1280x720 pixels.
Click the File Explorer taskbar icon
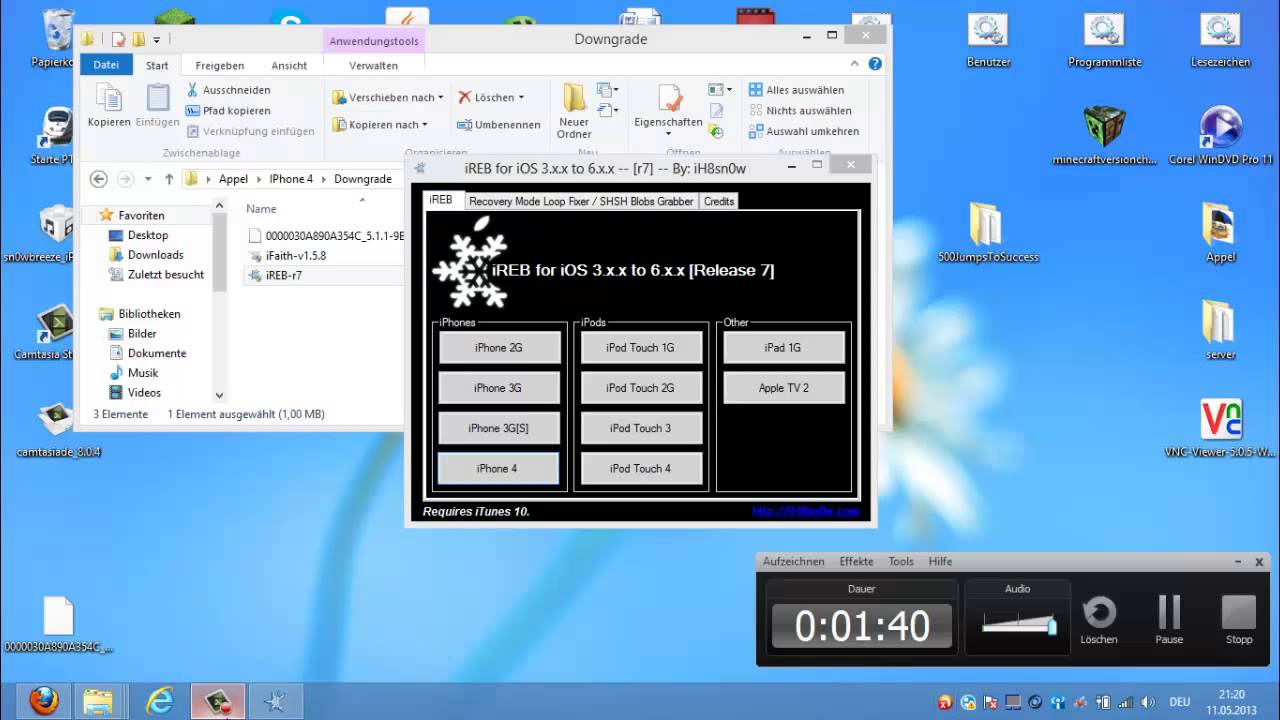97,701
